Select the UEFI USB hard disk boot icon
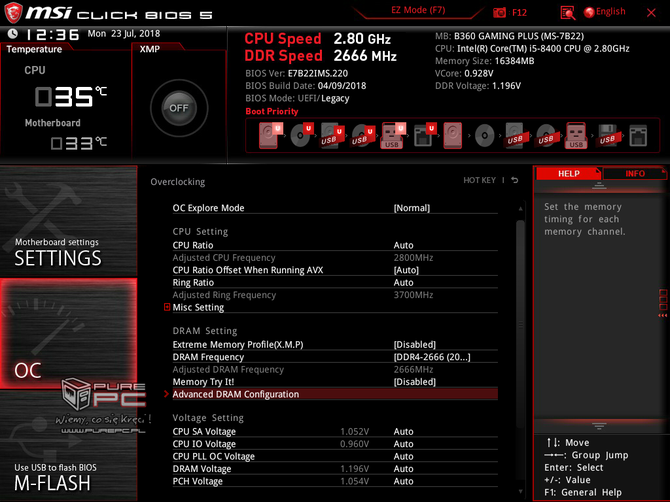This screenshot has width=670, height=502. [x=332, y=135]
